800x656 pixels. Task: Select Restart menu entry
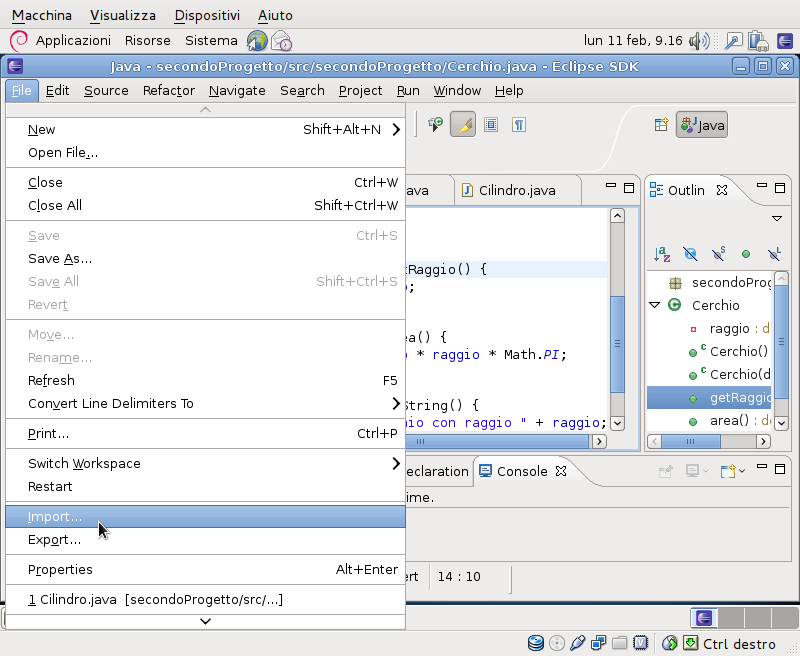point(205,486)
